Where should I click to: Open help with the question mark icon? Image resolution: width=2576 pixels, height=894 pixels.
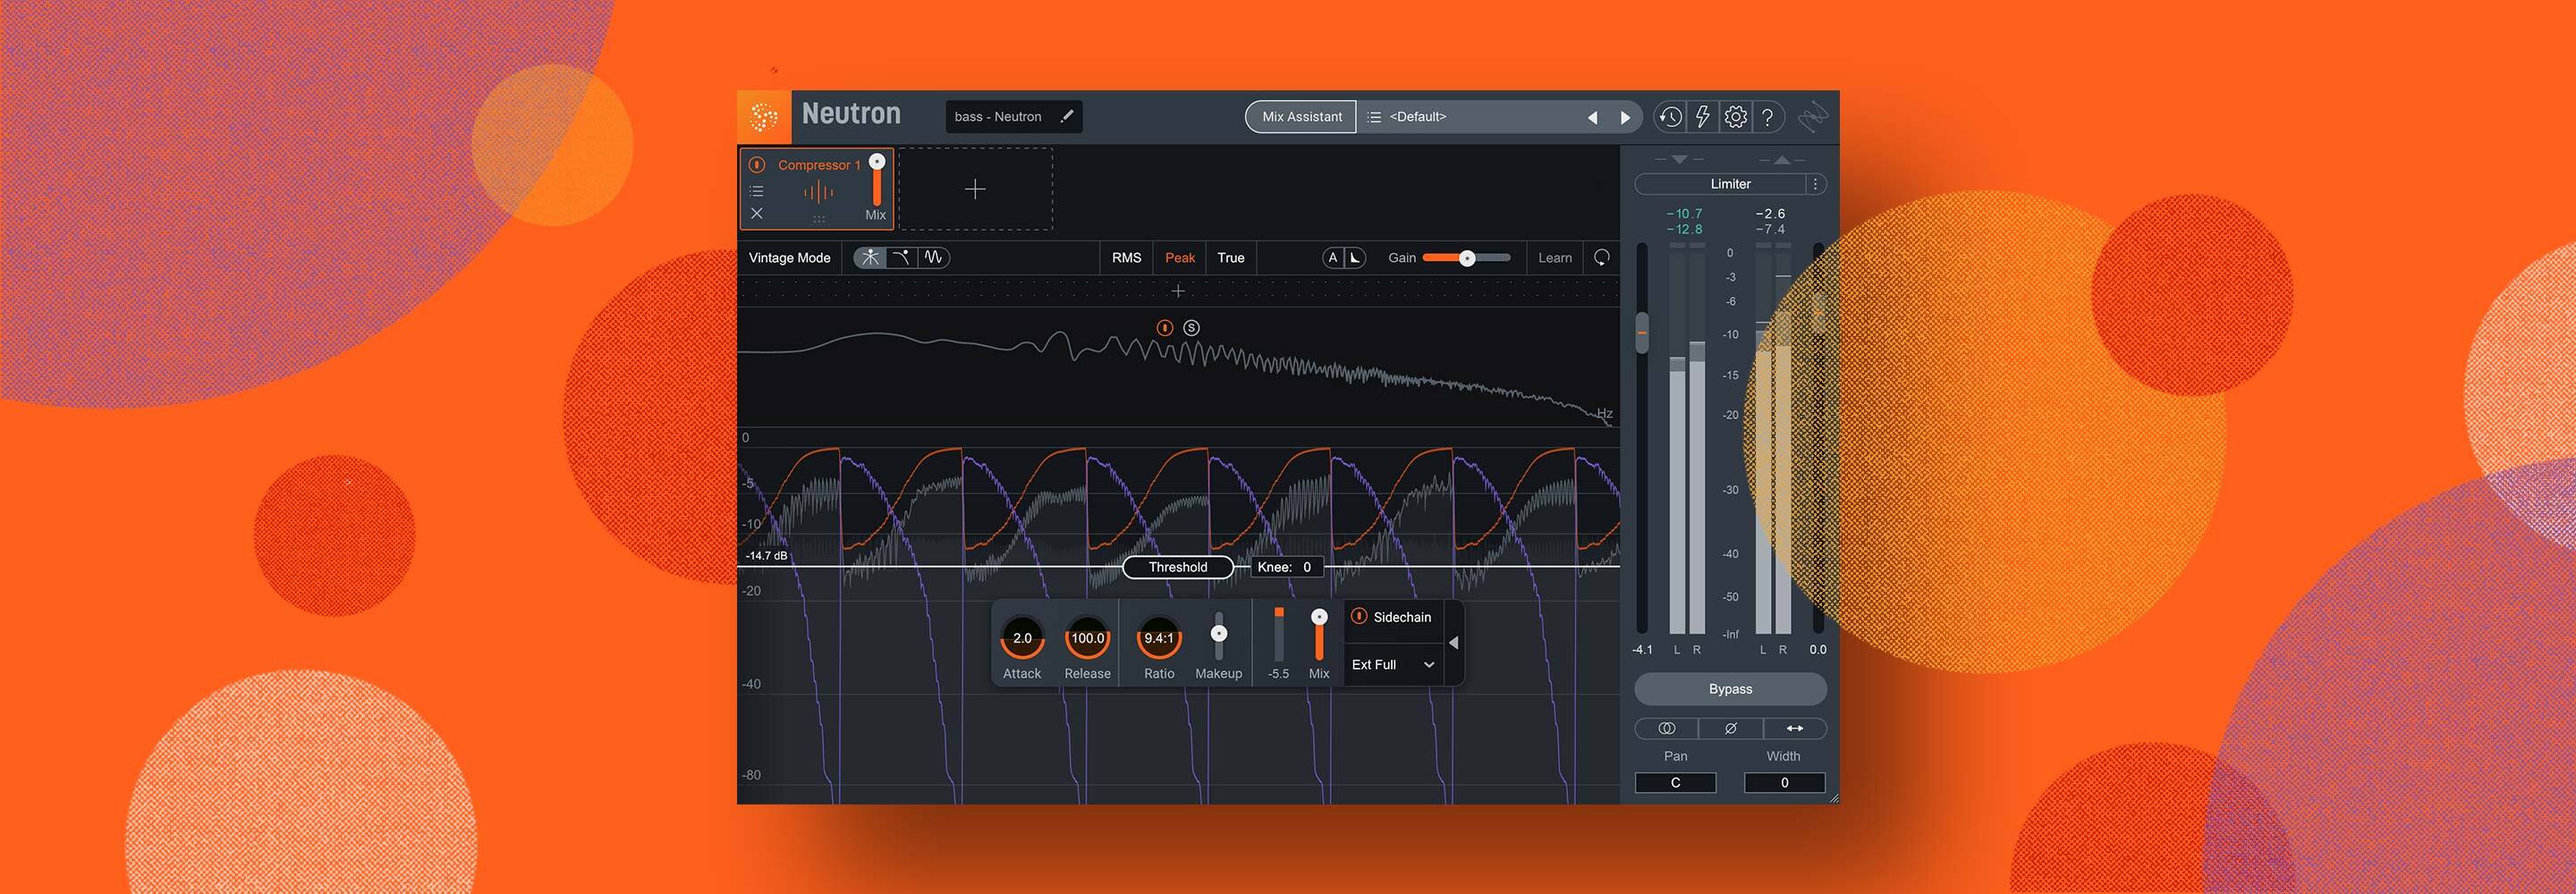pos(1768,117)
